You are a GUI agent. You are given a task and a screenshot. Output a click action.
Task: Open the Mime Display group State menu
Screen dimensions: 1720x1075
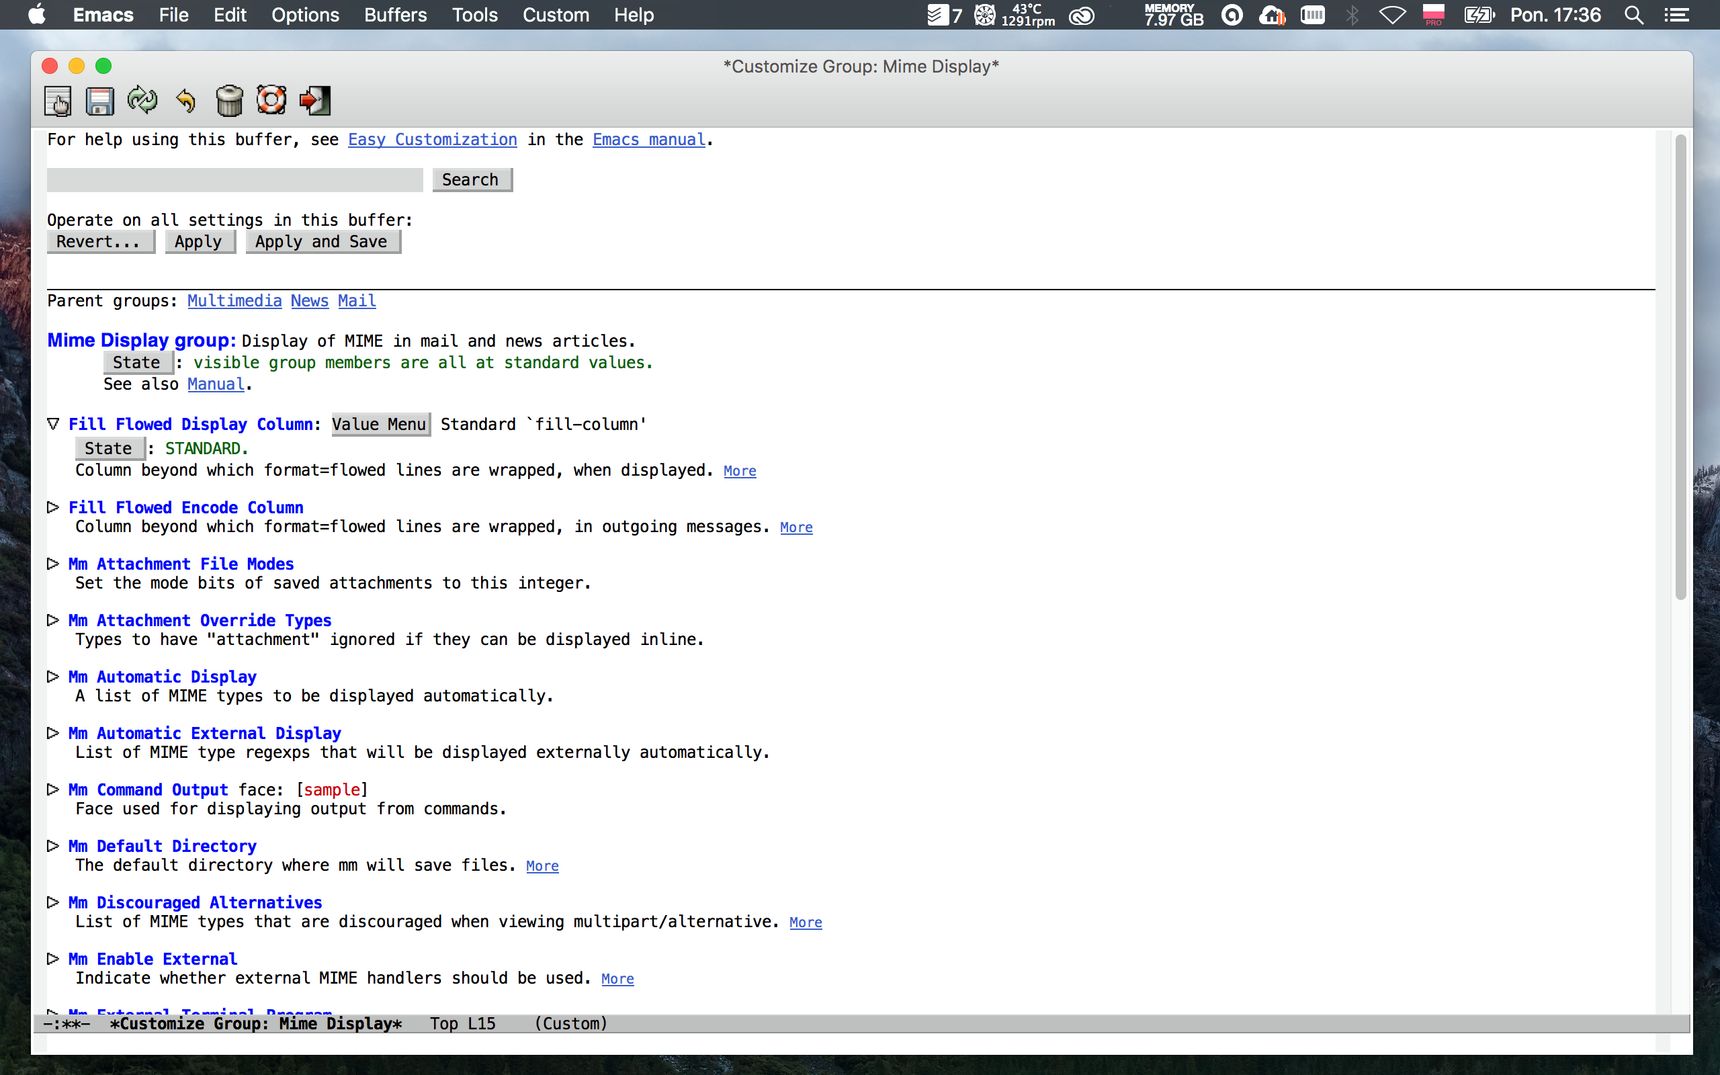pos(137,362)
